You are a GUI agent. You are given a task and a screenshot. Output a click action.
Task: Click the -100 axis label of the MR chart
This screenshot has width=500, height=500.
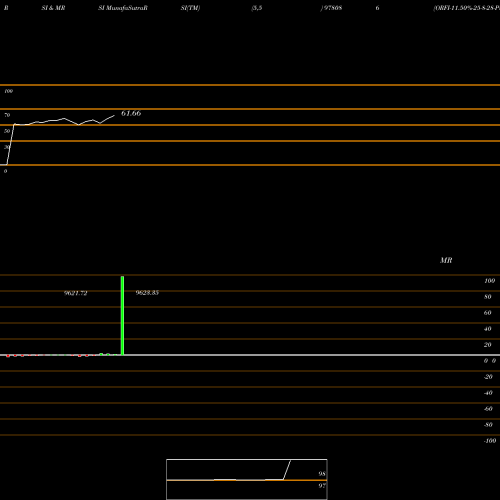[x=490, y=441]
